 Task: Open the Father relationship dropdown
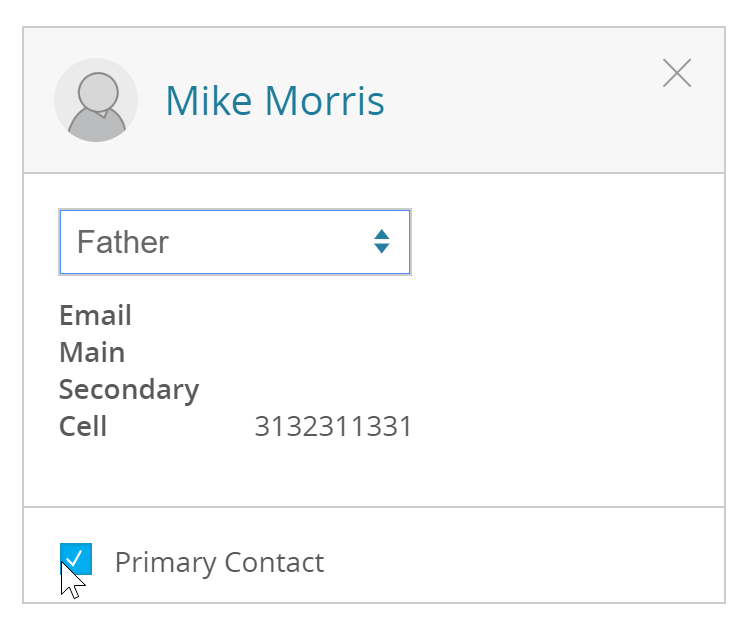click(x=235, y=242)
